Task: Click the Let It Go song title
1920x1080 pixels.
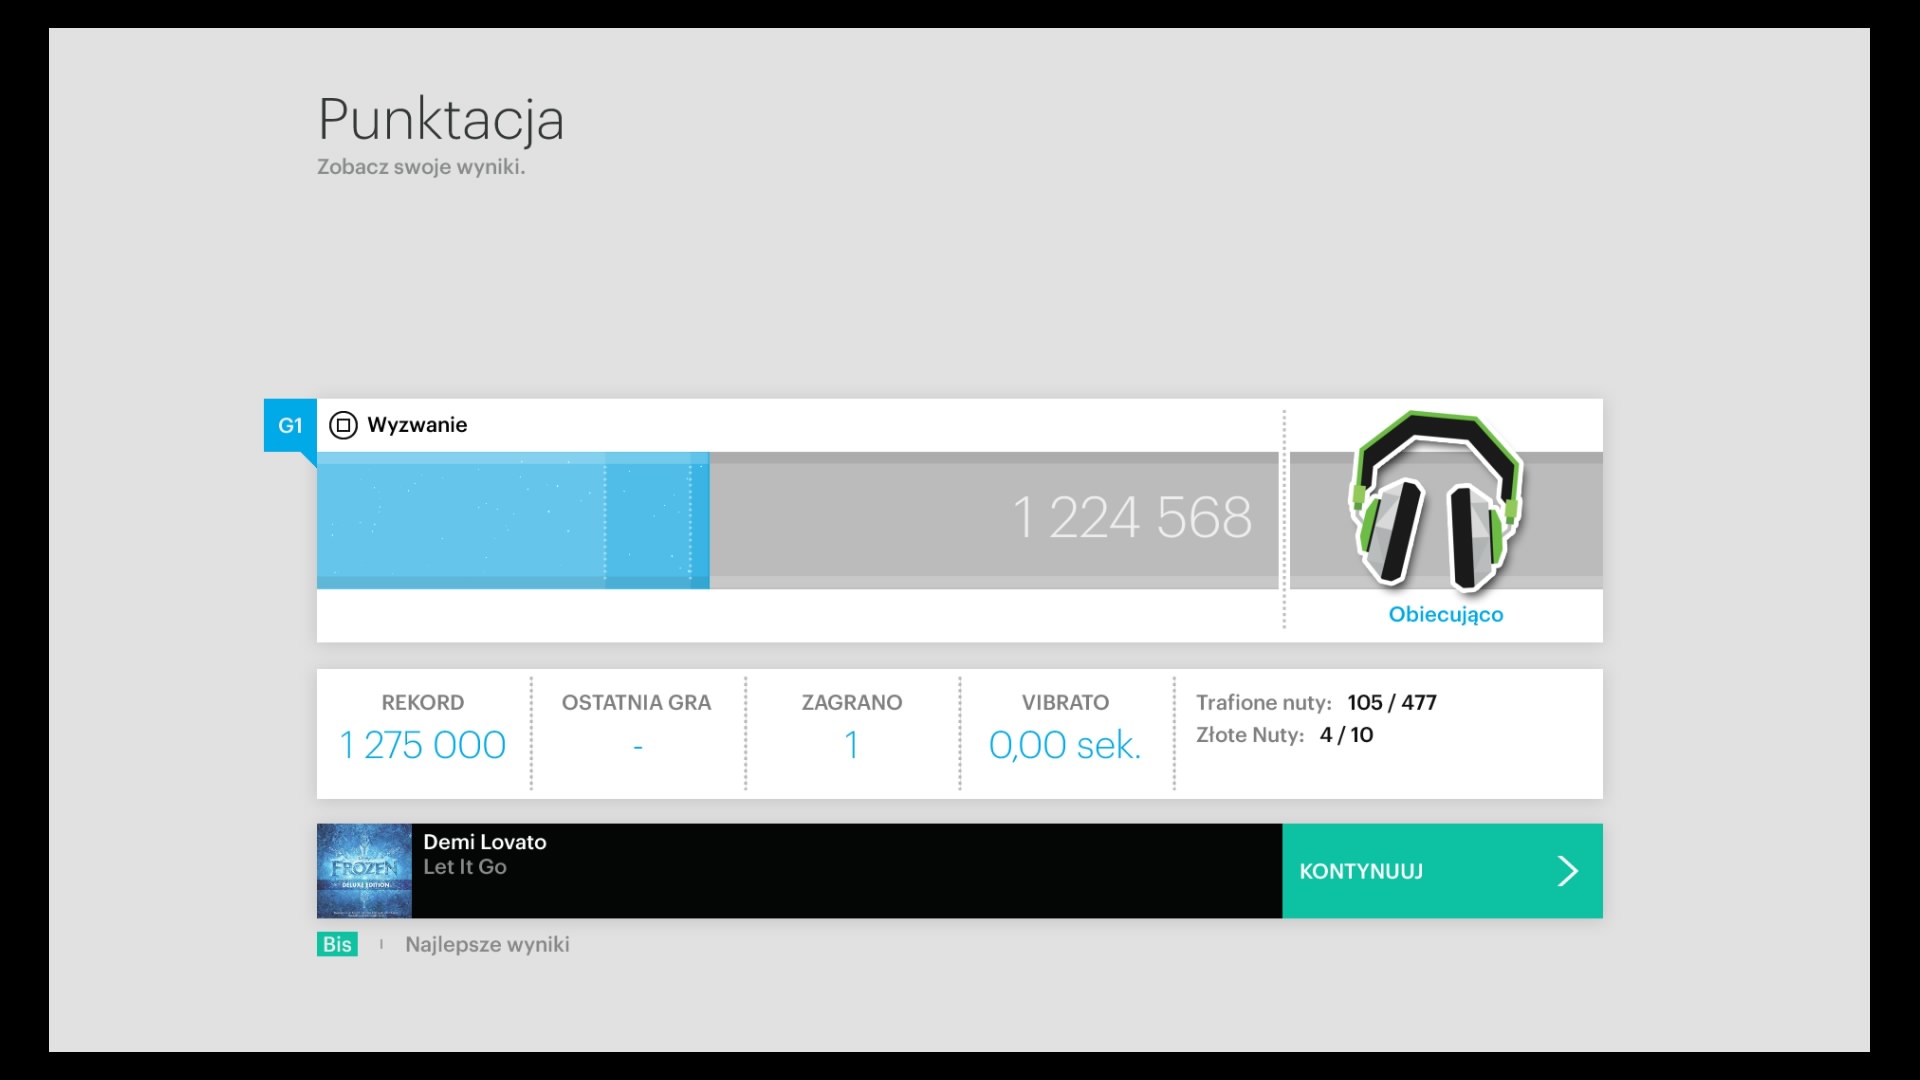Action: (464, 867)
